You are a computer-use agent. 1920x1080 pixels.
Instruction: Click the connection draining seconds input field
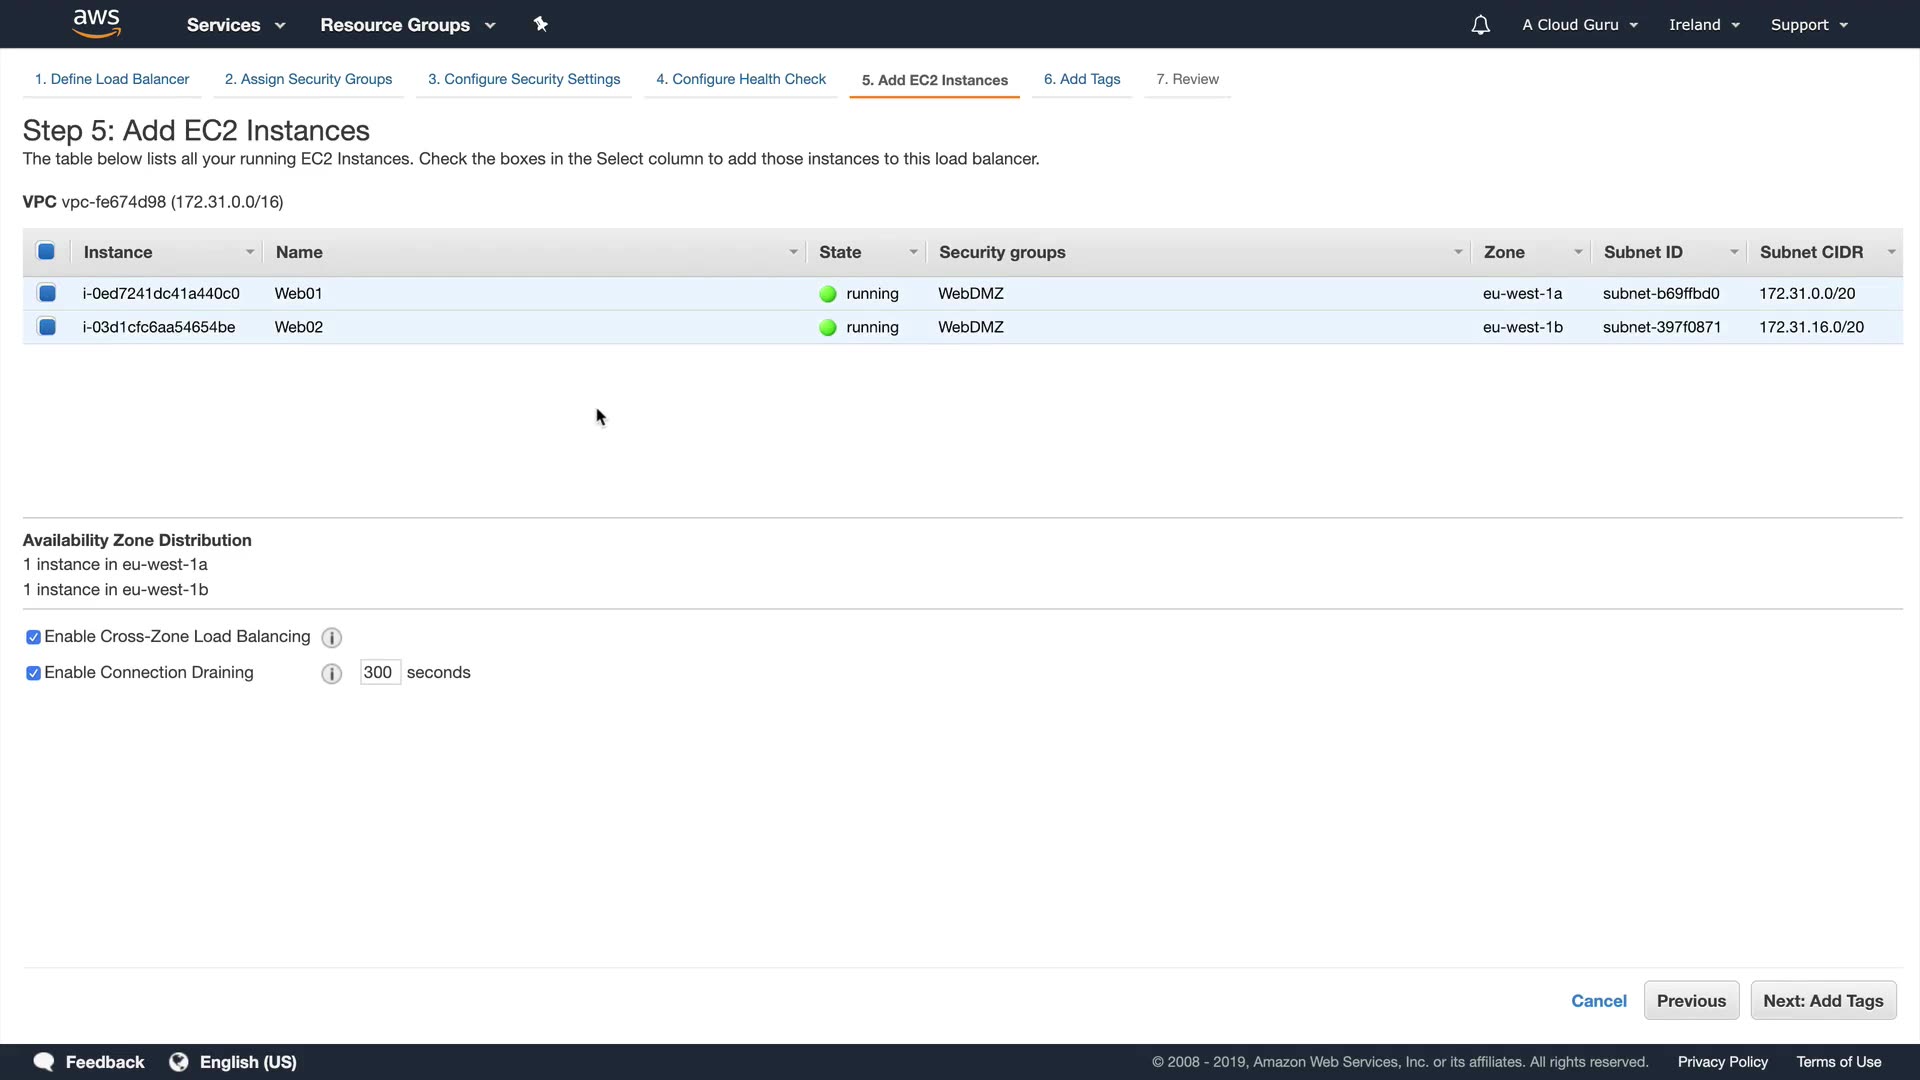tap(379, 673)
